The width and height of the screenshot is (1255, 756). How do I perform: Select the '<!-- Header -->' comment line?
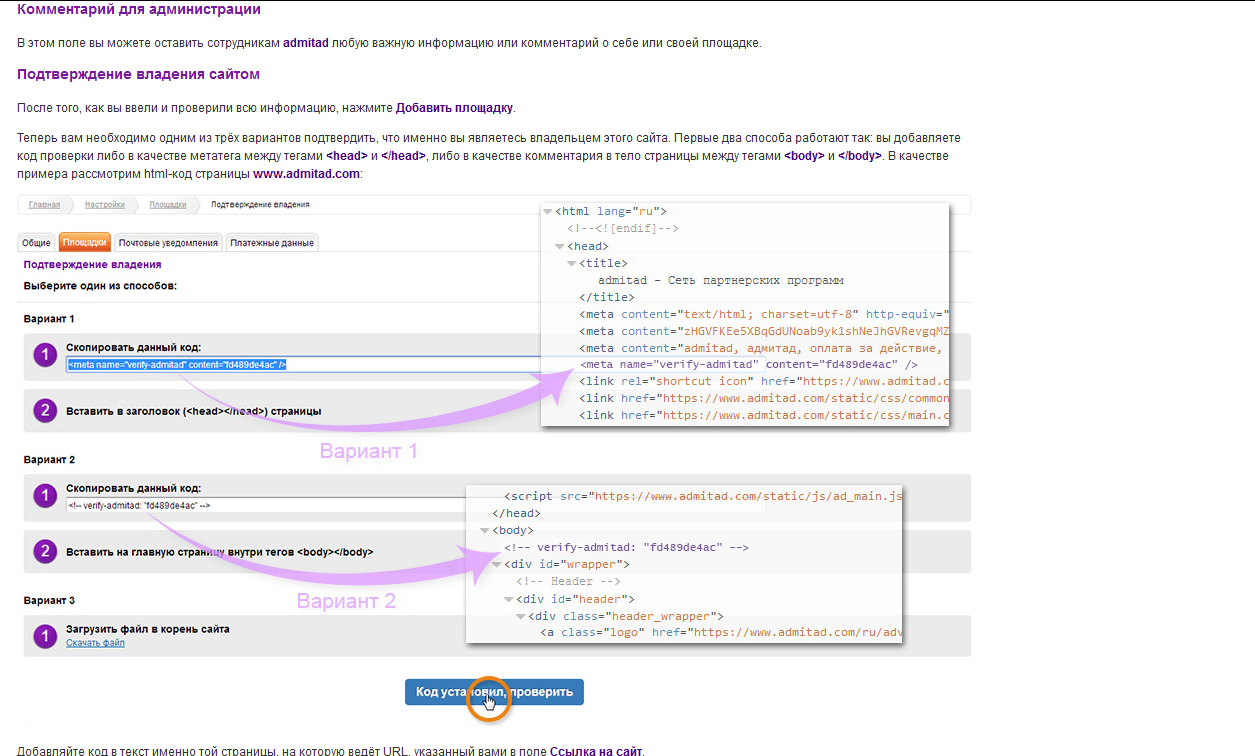tap(568, 581)
